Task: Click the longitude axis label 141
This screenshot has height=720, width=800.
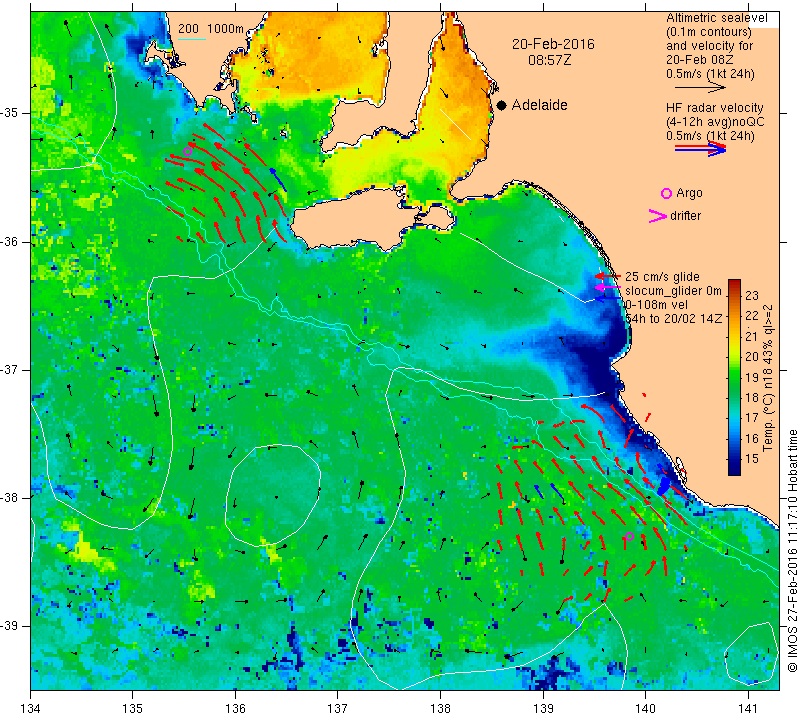Action: (748, 709)
